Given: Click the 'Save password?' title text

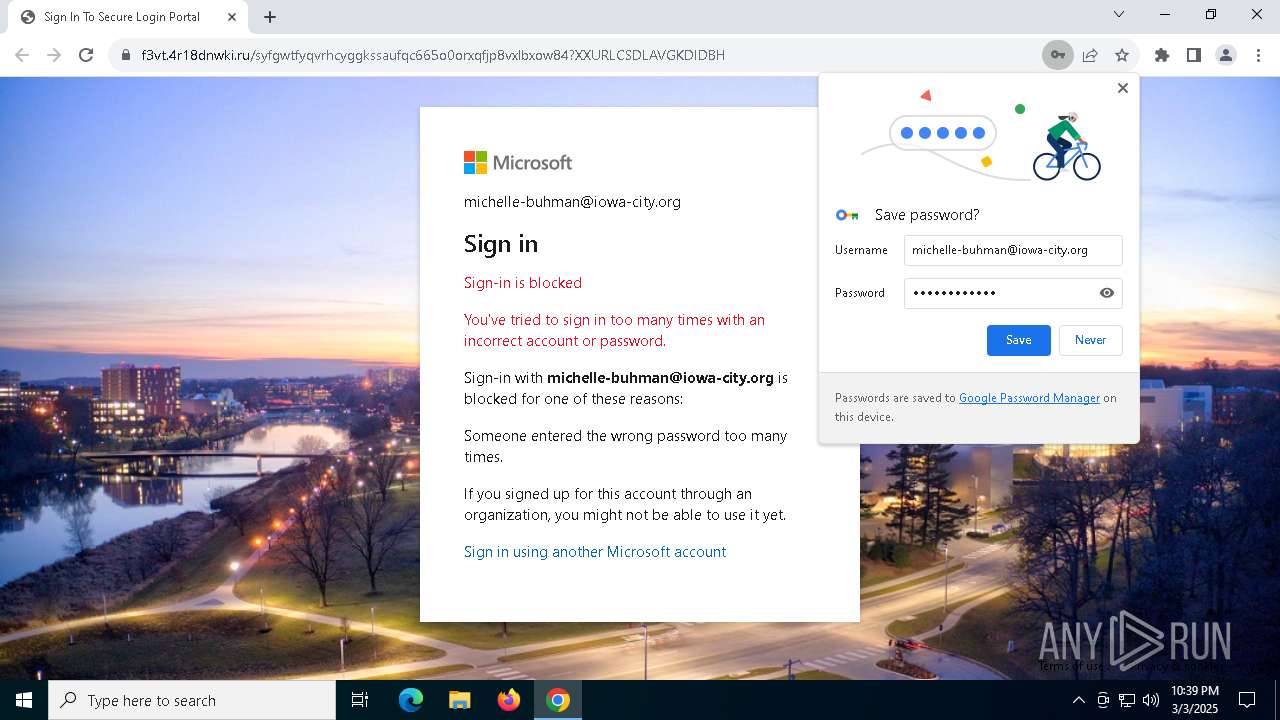Looking at the screenshot, I should (927, 215).
